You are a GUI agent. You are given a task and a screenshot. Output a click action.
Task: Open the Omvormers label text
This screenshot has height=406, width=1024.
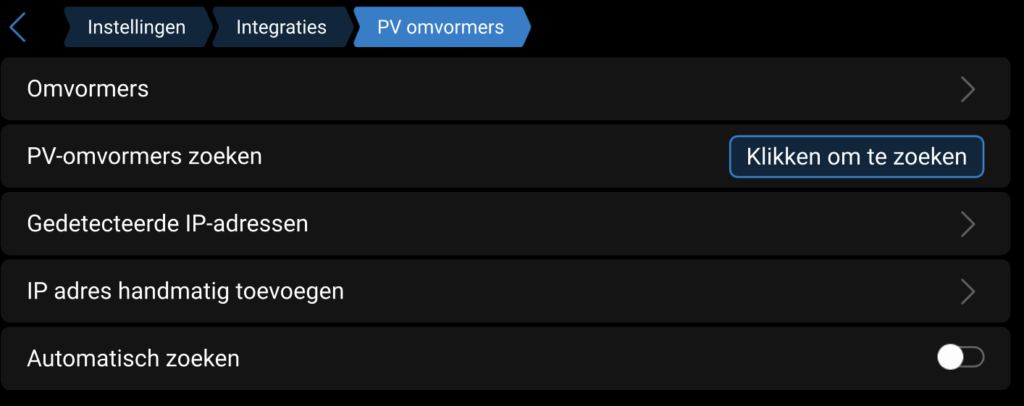pos(88,89)
